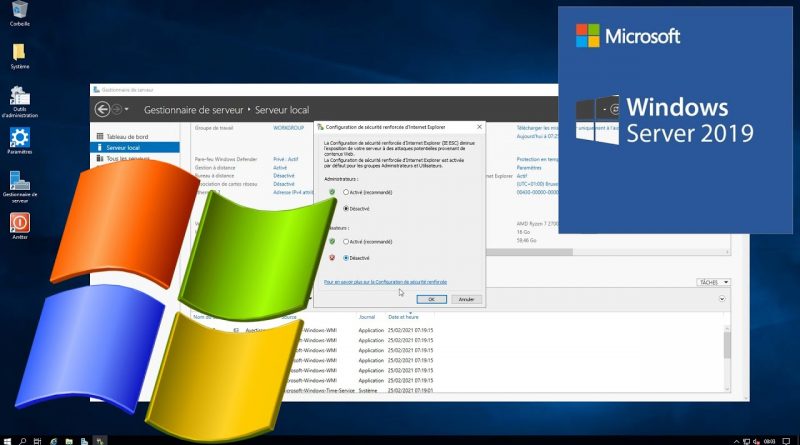
Task: Click Annuler in the IE security dialog
Action: 466,299
